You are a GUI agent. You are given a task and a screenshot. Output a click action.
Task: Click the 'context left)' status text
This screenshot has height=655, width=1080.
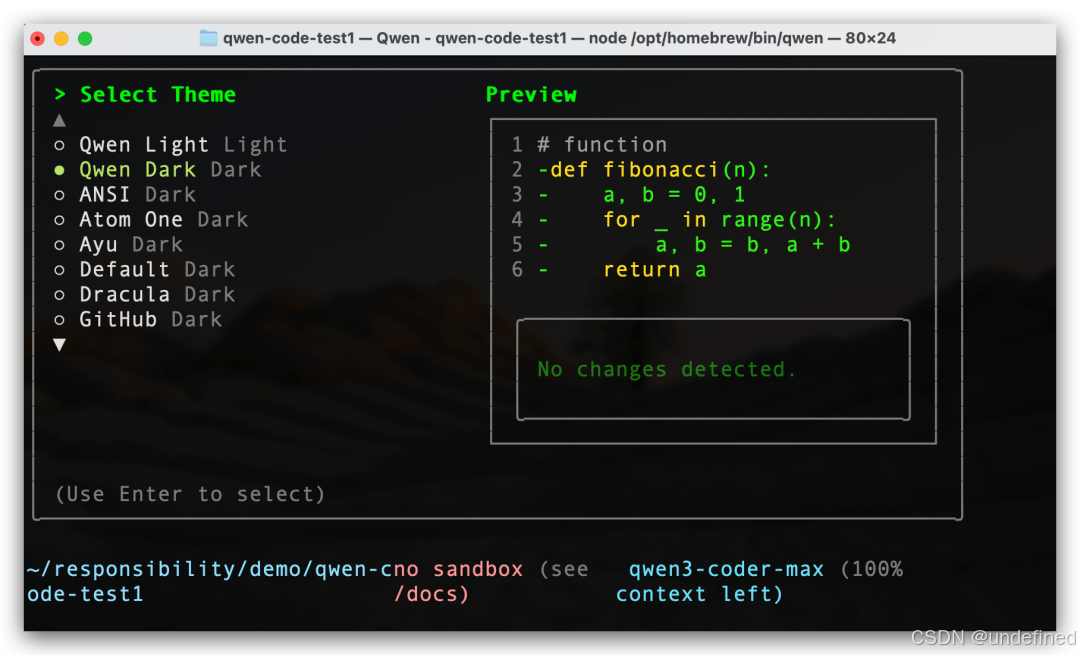700,594
